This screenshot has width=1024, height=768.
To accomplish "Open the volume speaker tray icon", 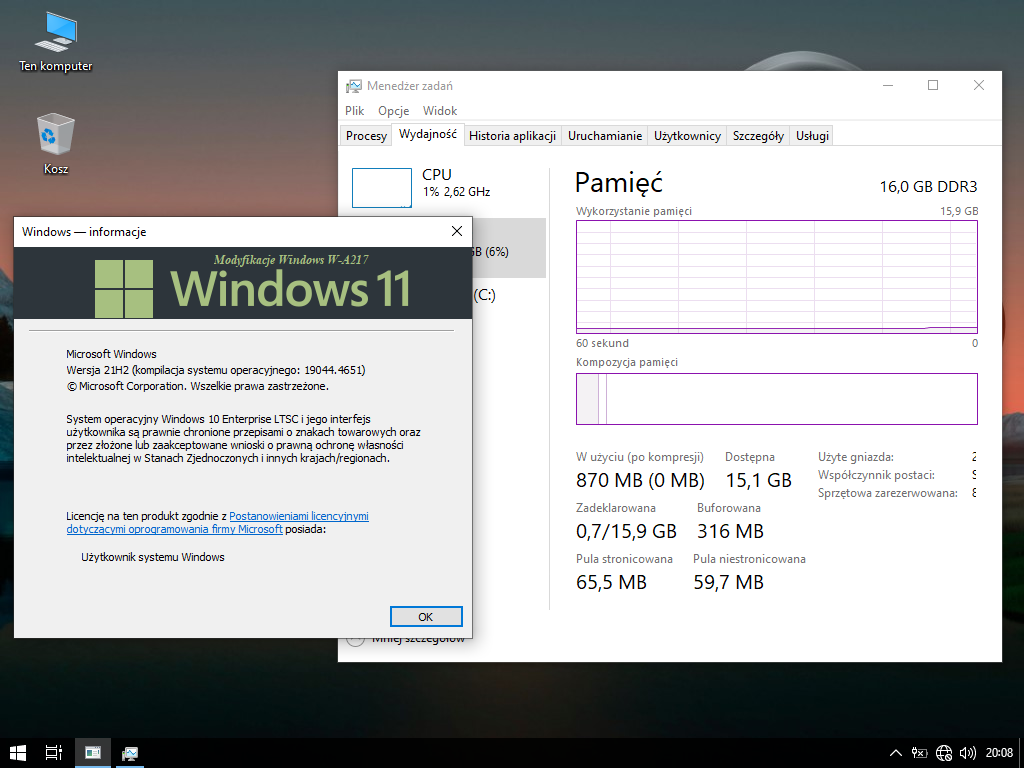I will coord(967,753).
